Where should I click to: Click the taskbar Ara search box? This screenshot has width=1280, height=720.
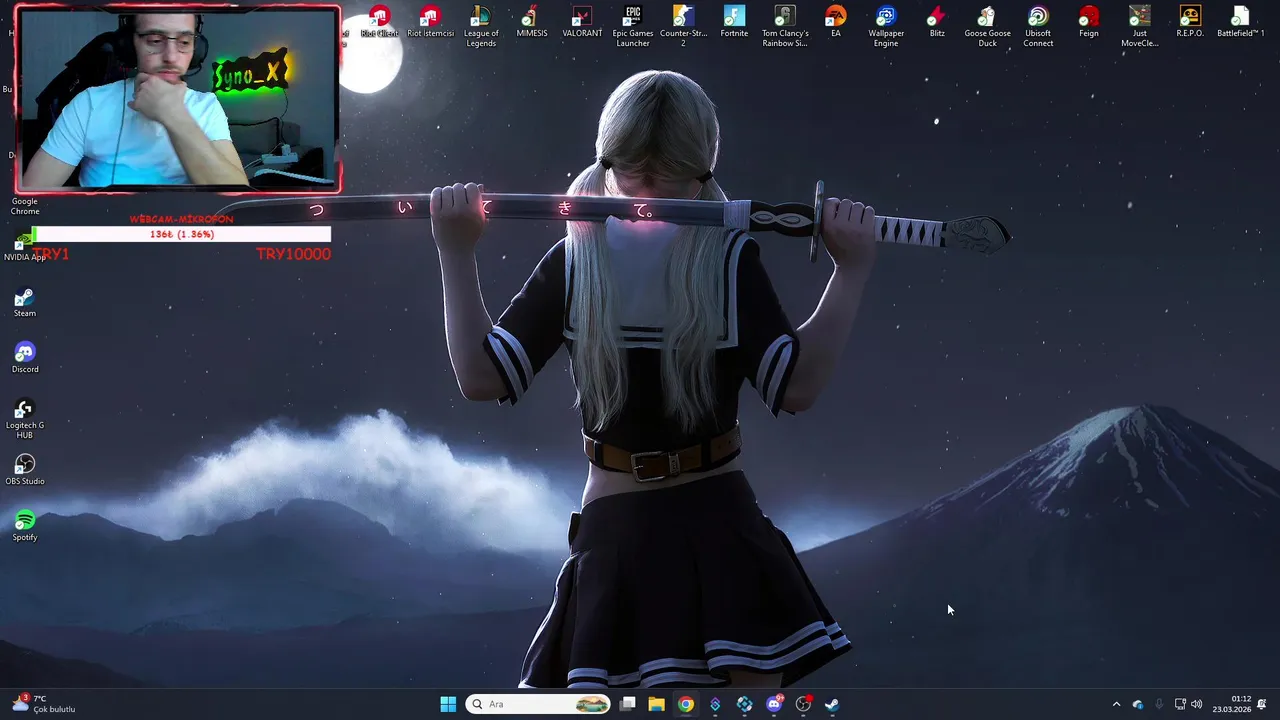[x=539, y=704]
